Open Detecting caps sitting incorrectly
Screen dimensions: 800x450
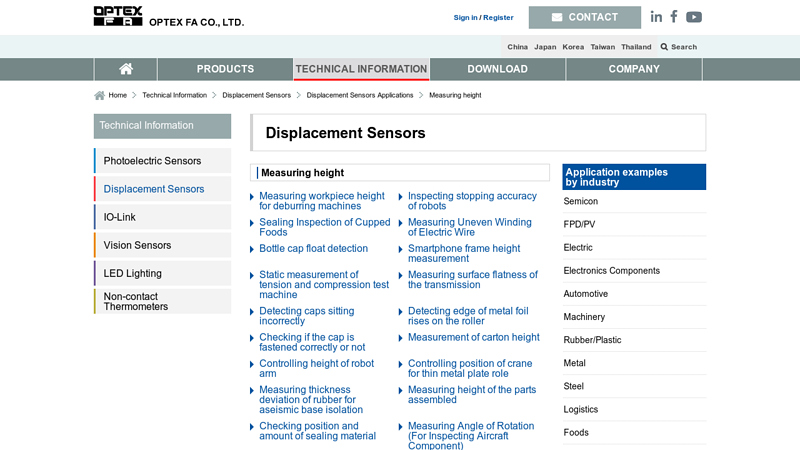pyautogui.click(x=307, y=316)
